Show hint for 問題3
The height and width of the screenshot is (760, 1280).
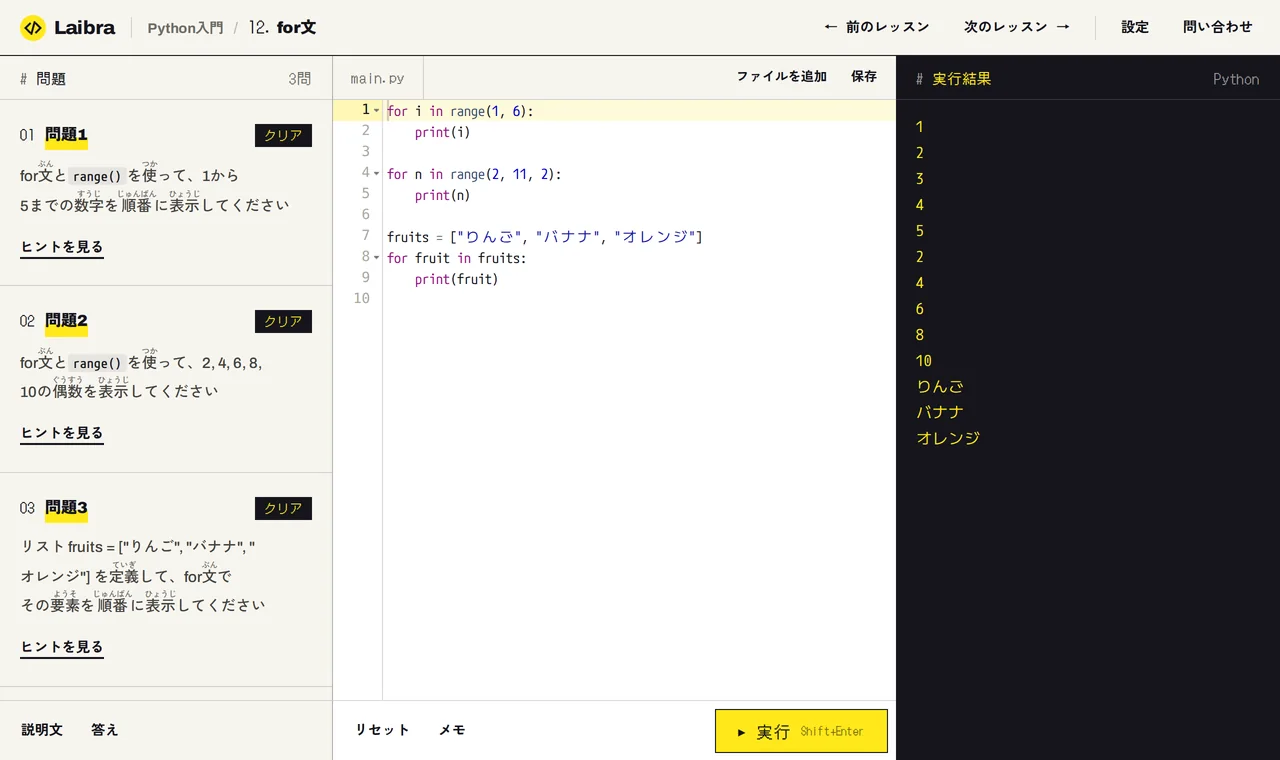(62, 647)
